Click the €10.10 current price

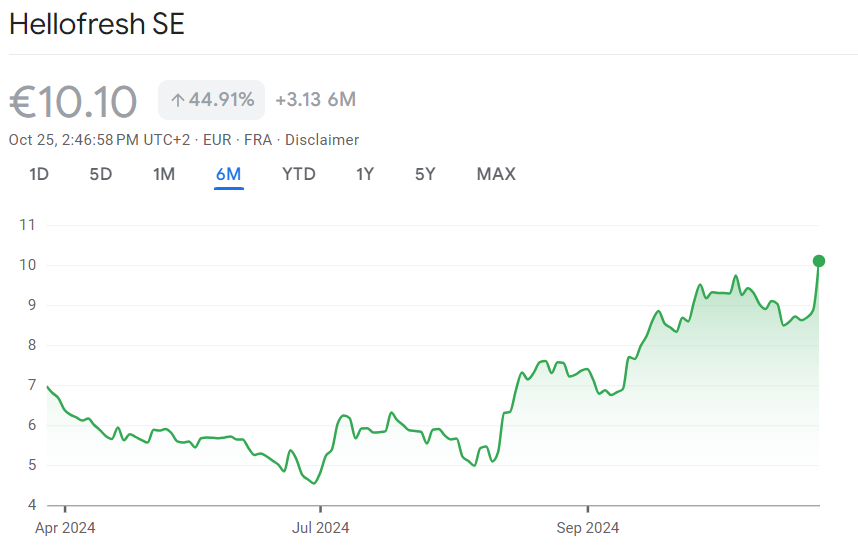click(x=73, y=102)
